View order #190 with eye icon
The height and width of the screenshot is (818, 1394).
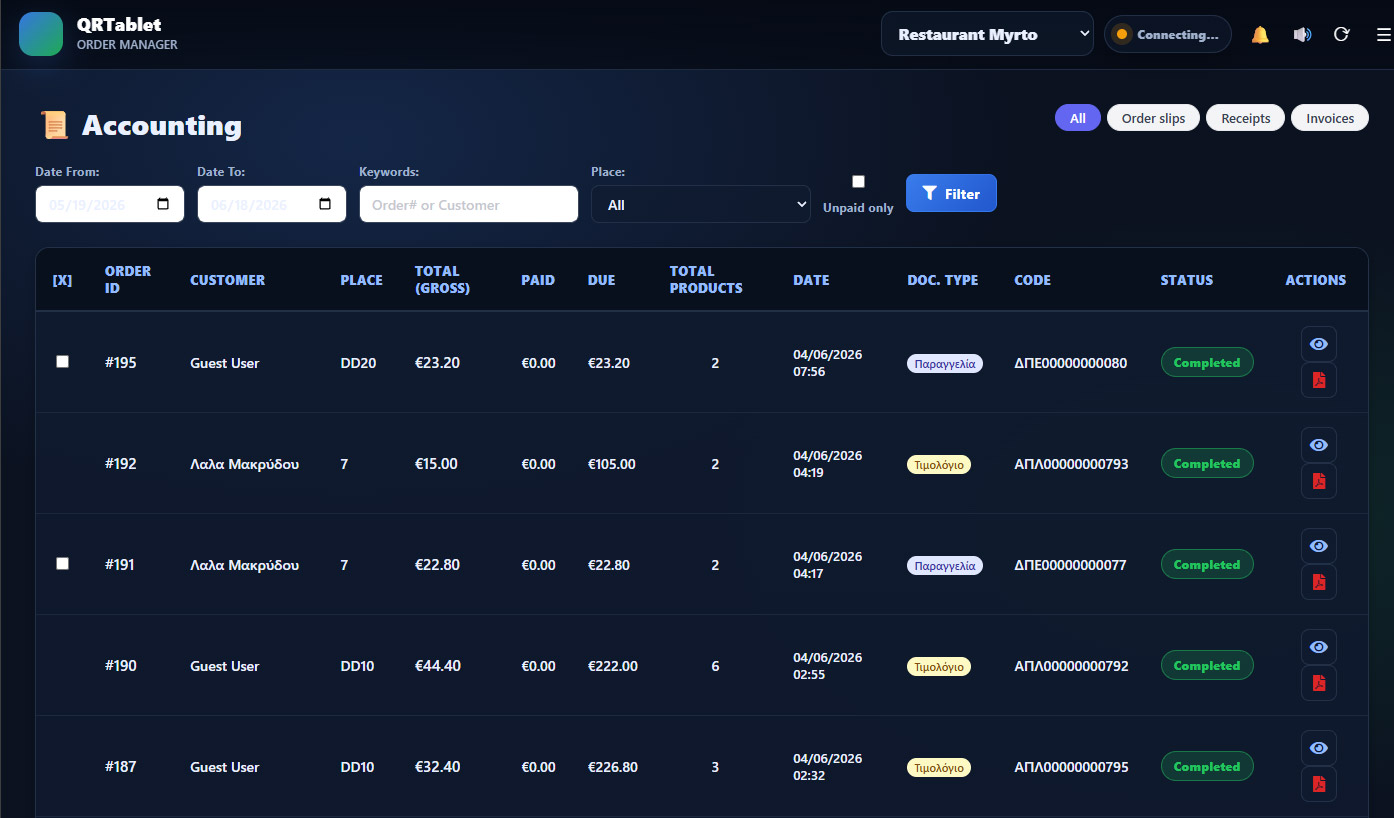pyautogui.click(x=1319, y=647)
